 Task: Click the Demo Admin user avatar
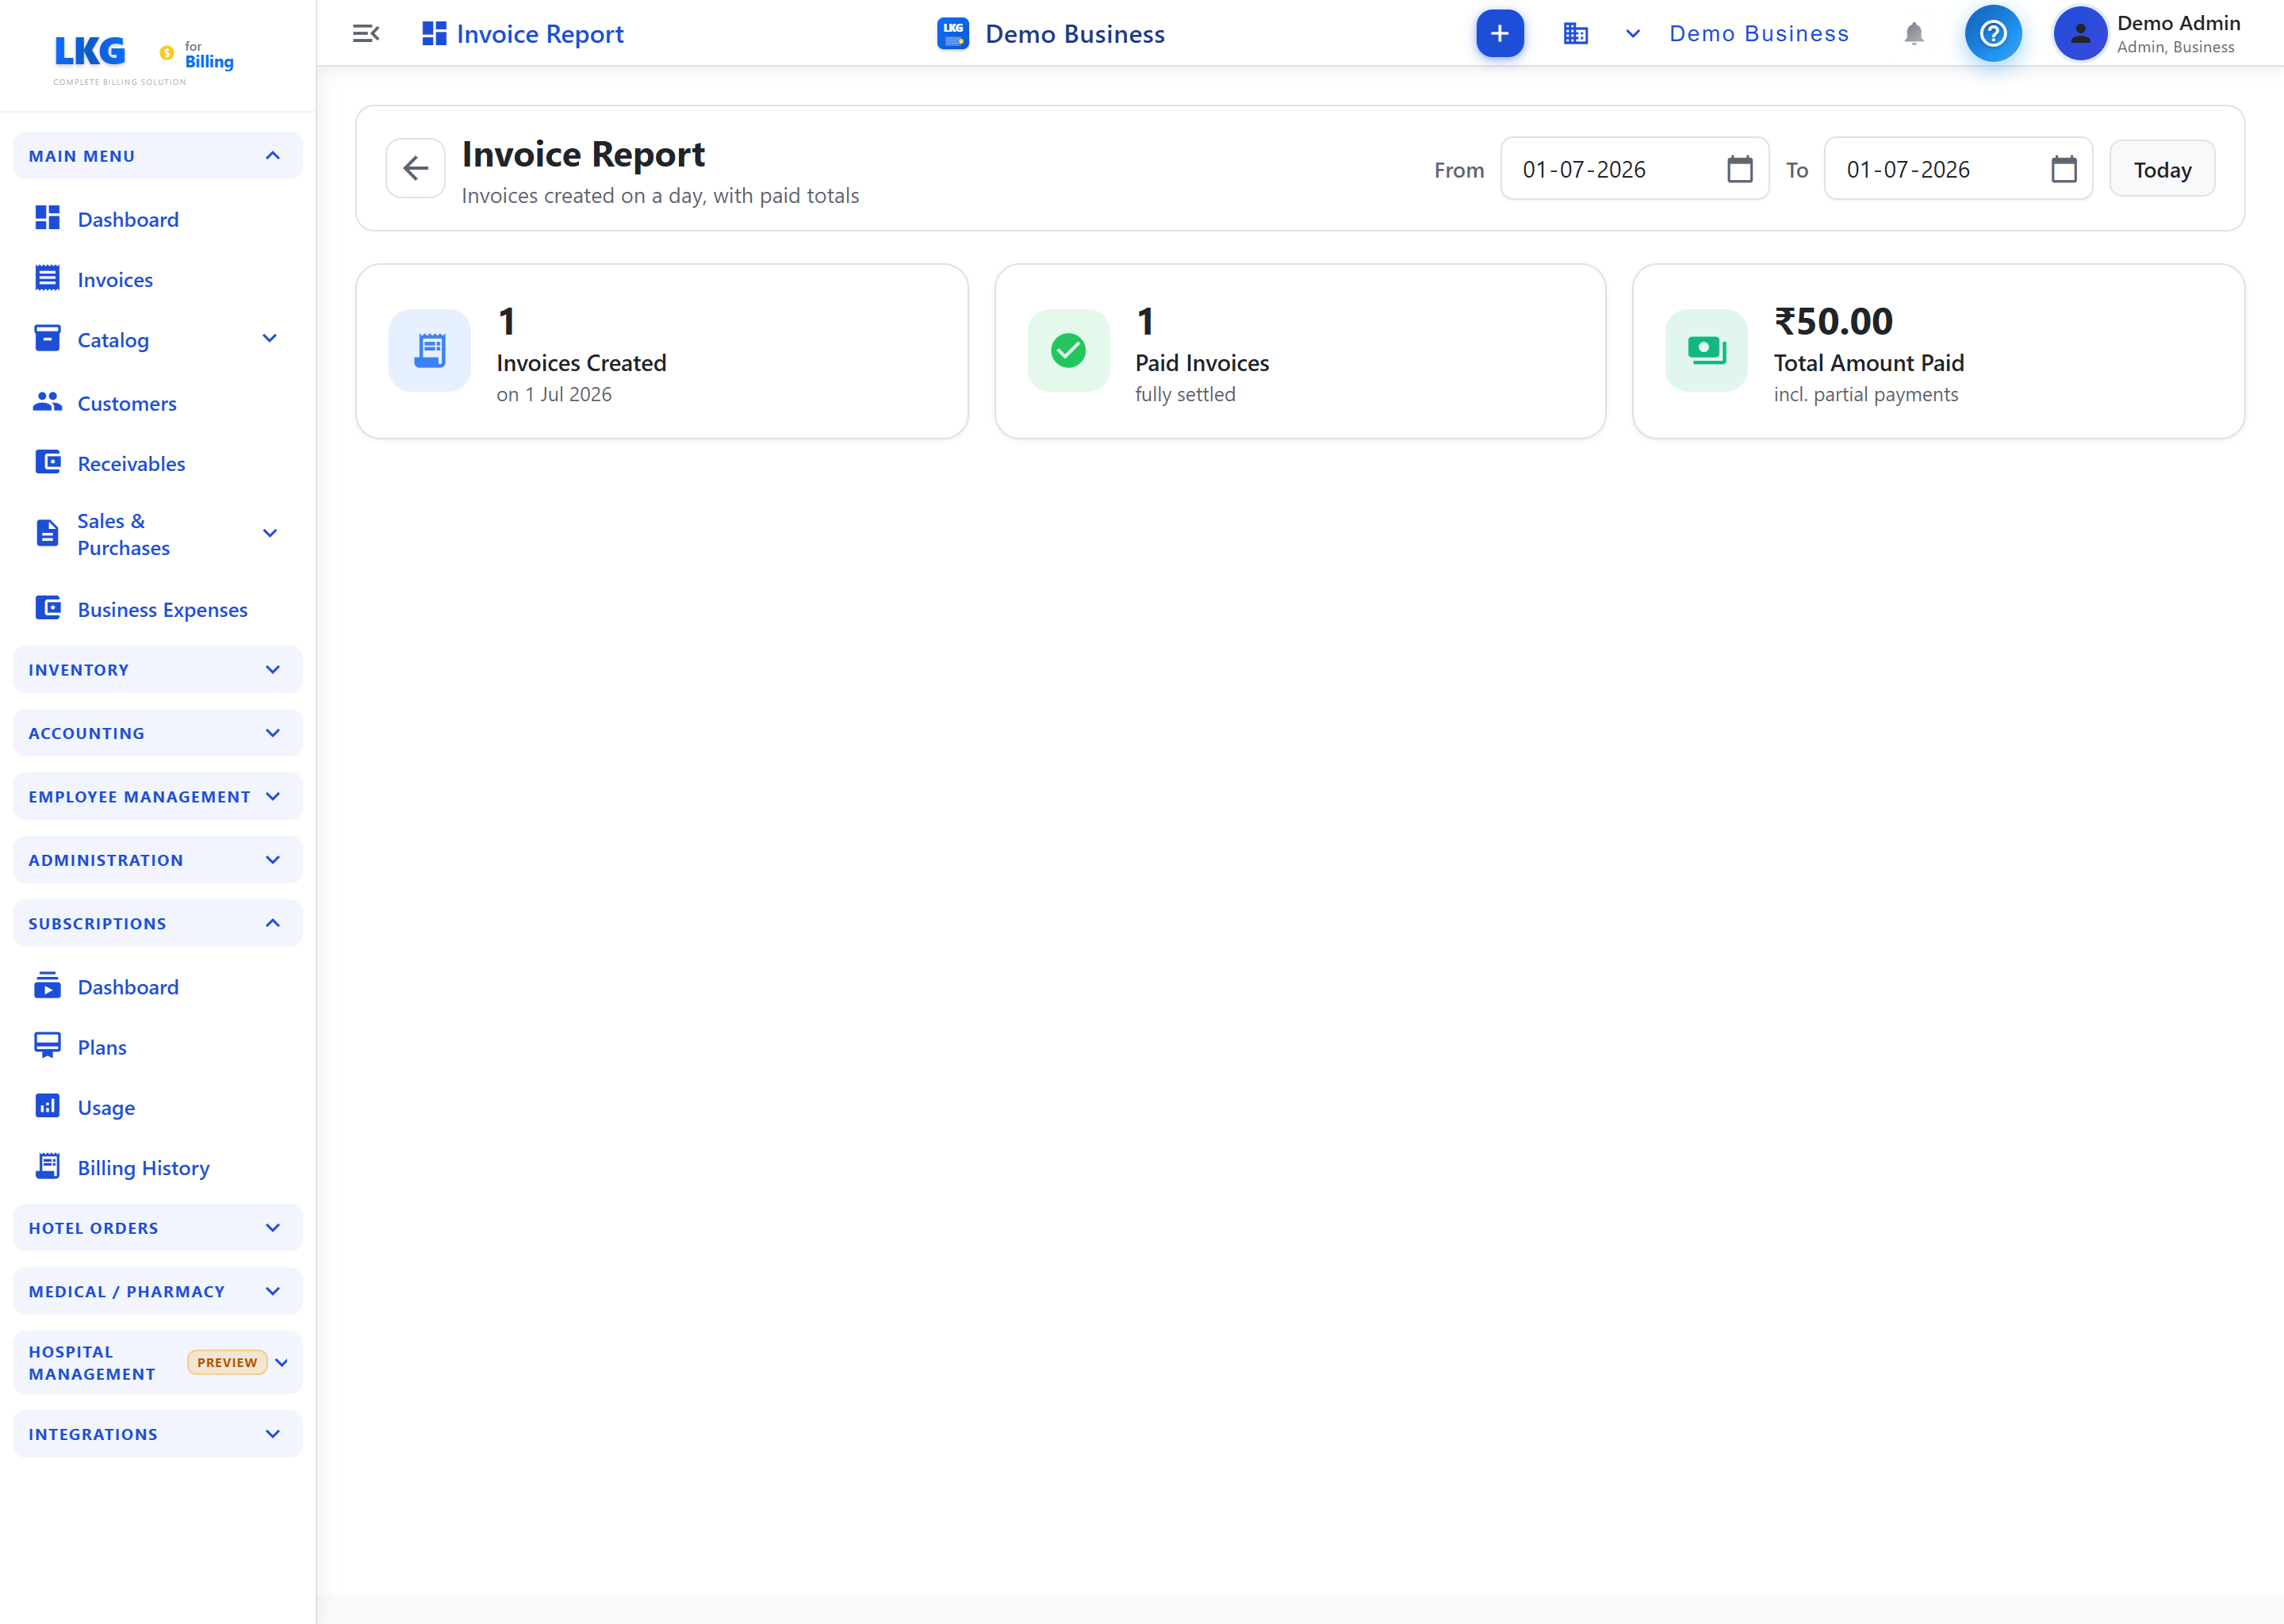(x=2080, y=33)
